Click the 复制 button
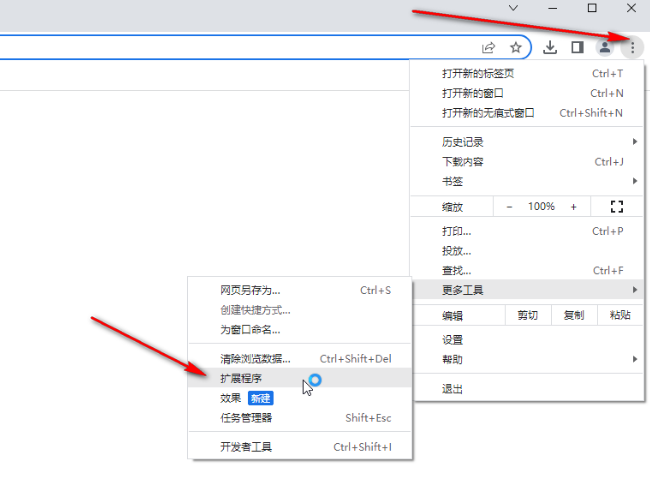The image size is (650, 485). (573, 315)
